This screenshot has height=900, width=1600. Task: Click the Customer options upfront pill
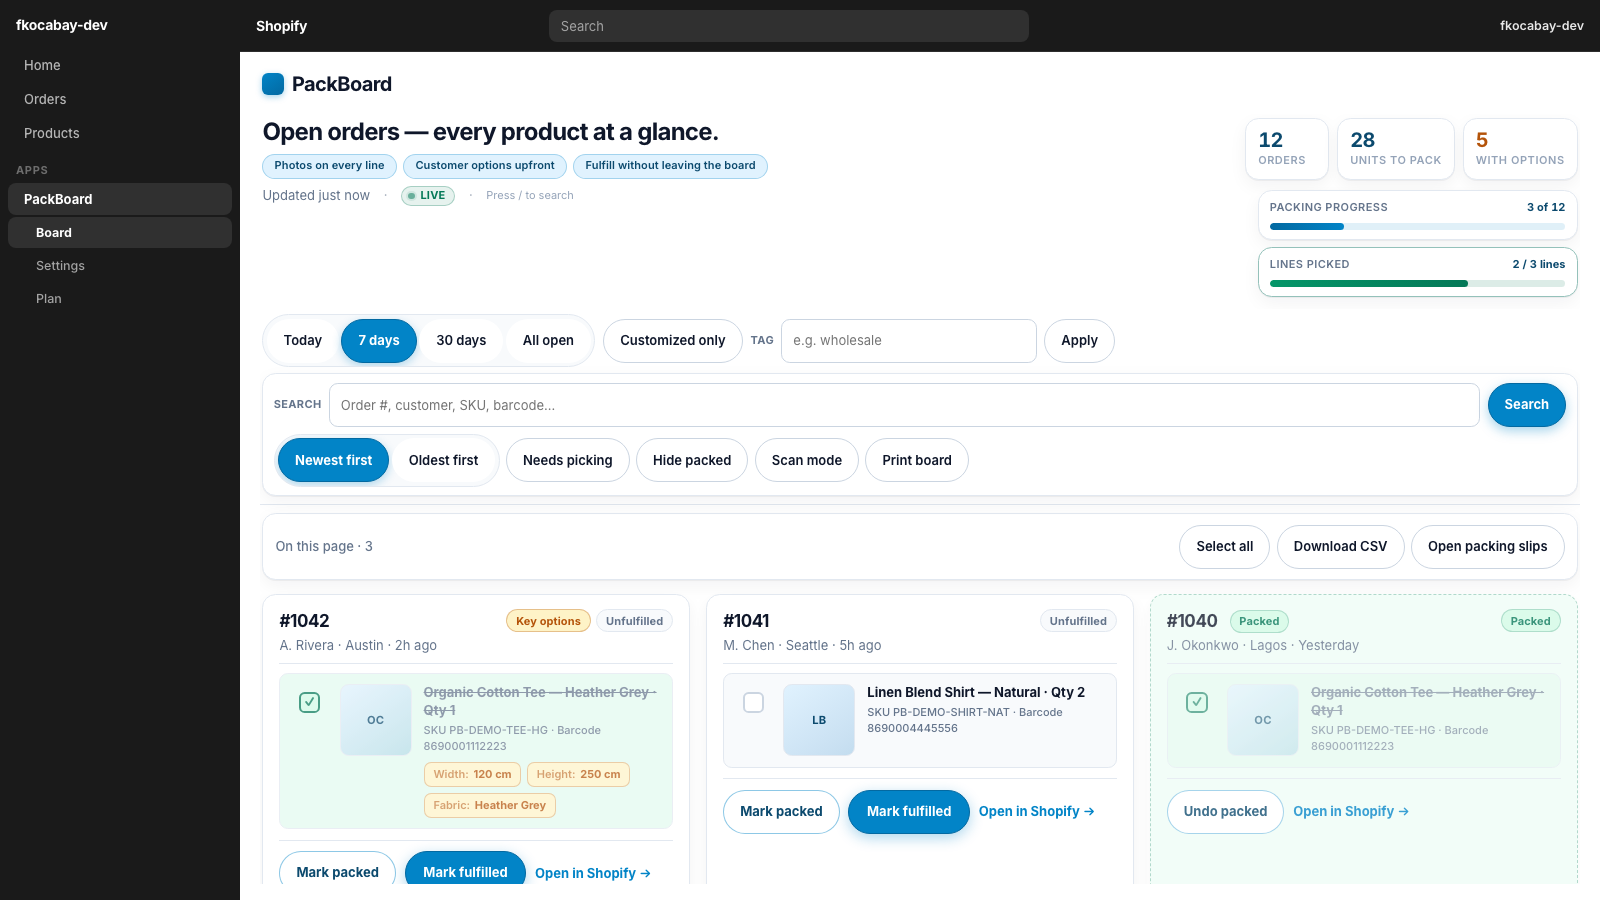[485, 166]
